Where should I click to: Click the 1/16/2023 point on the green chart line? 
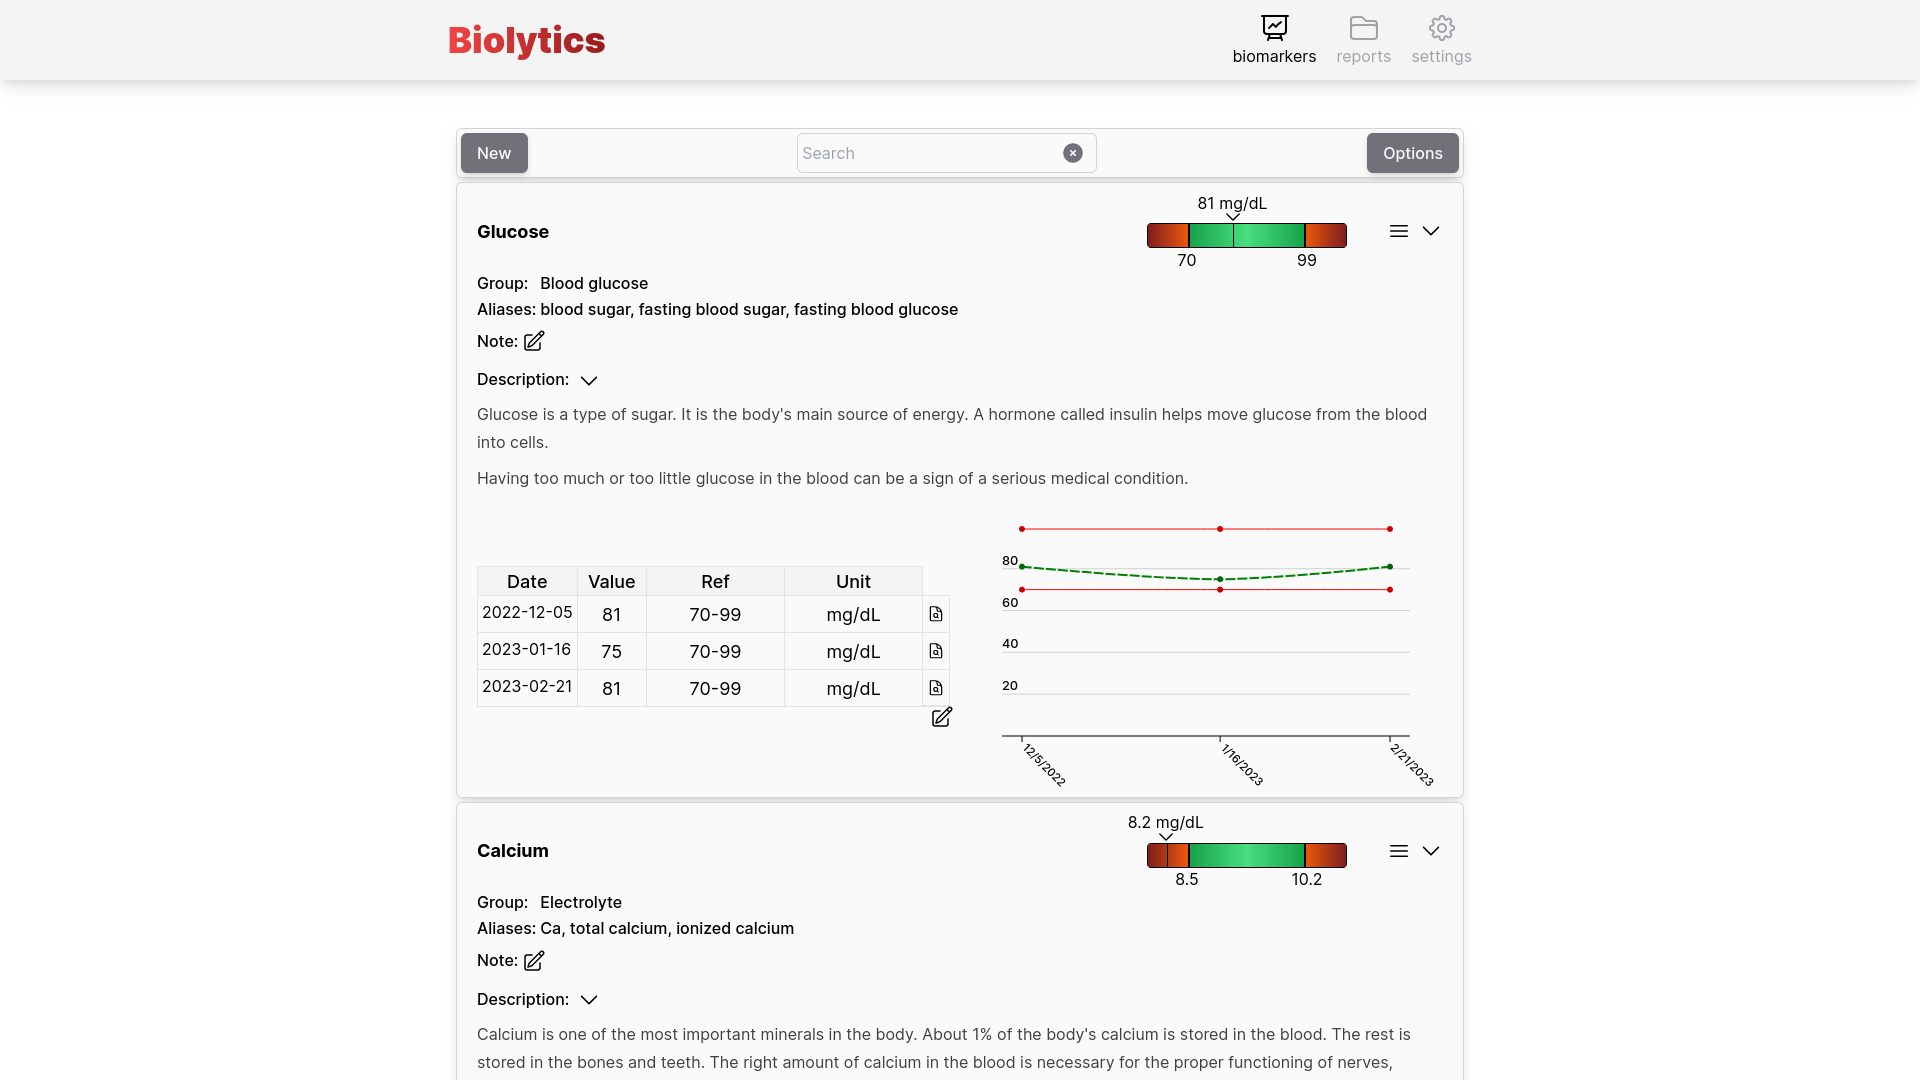pos(1220,579)
